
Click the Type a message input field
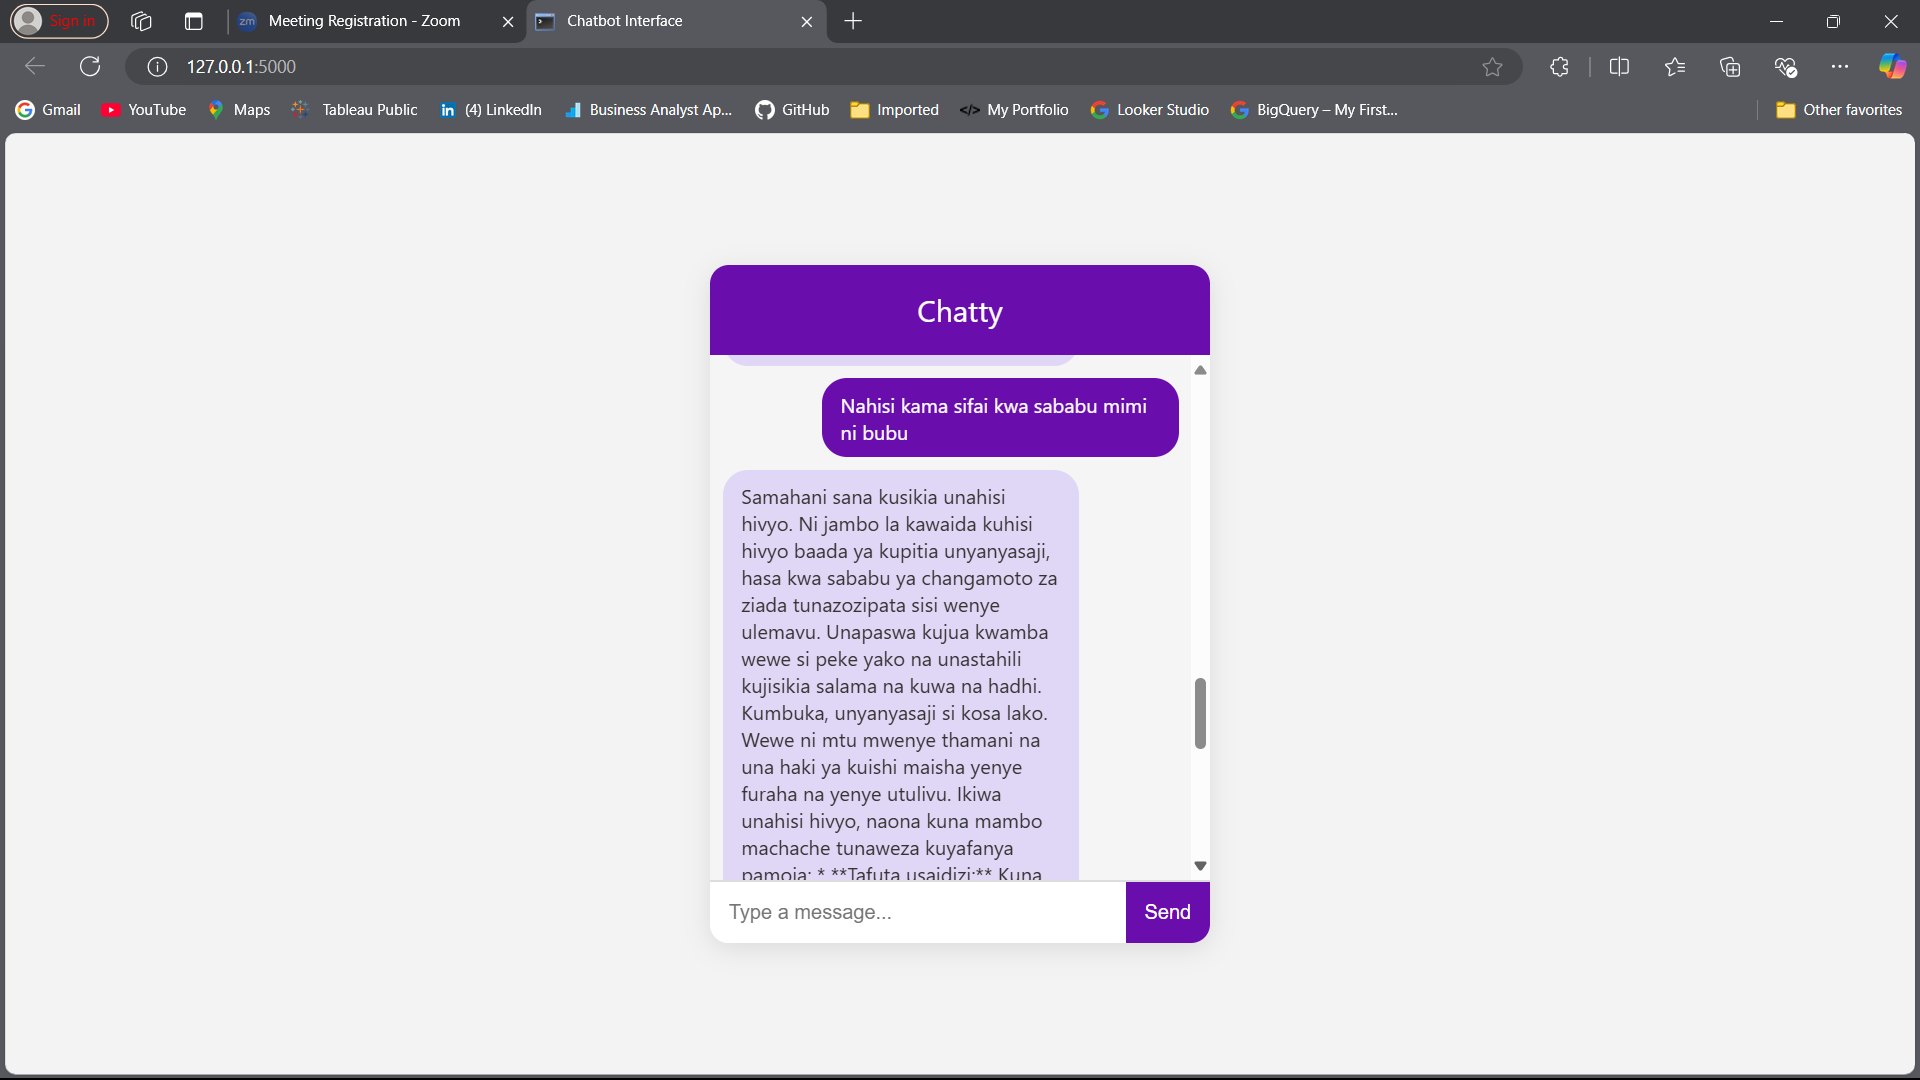click(917, 912)
